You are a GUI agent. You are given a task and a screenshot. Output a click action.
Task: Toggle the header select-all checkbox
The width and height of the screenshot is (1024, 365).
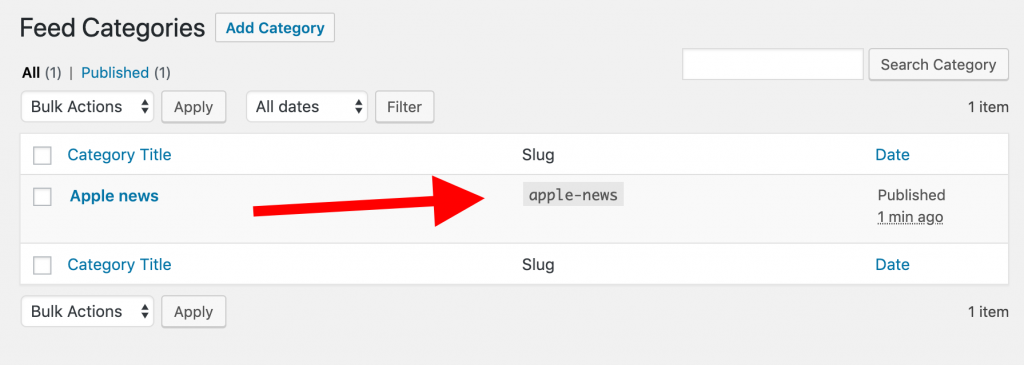(x=42, y=155)
